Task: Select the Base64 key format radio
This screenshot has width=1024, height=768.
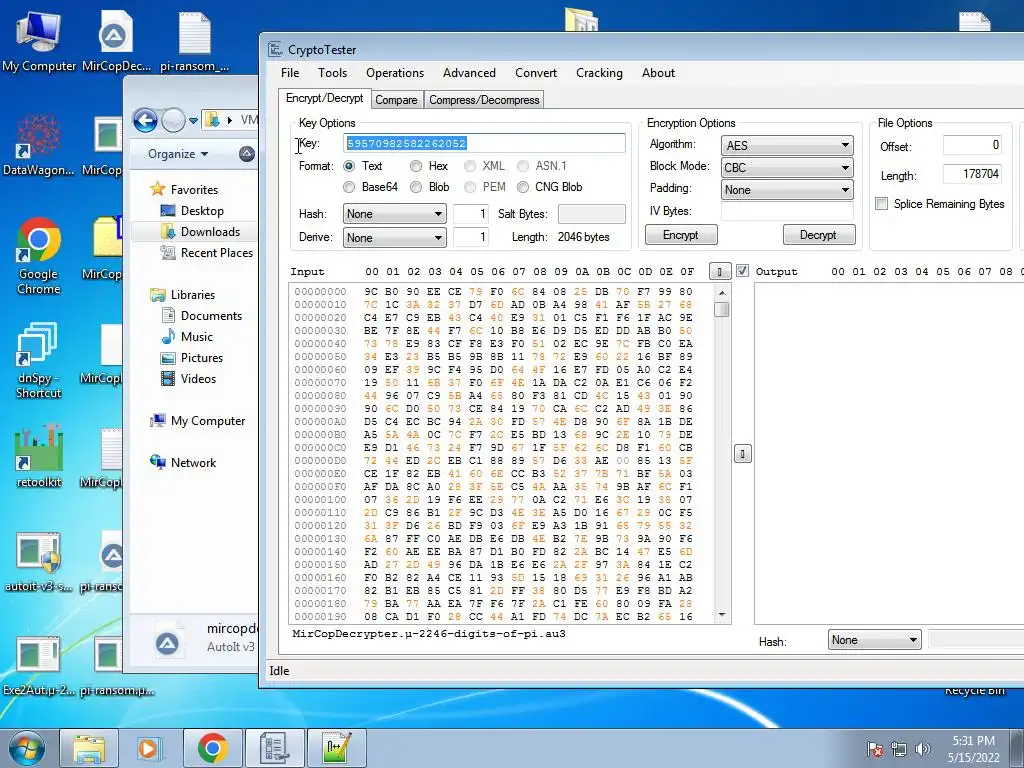Action: tap(349, 187)
